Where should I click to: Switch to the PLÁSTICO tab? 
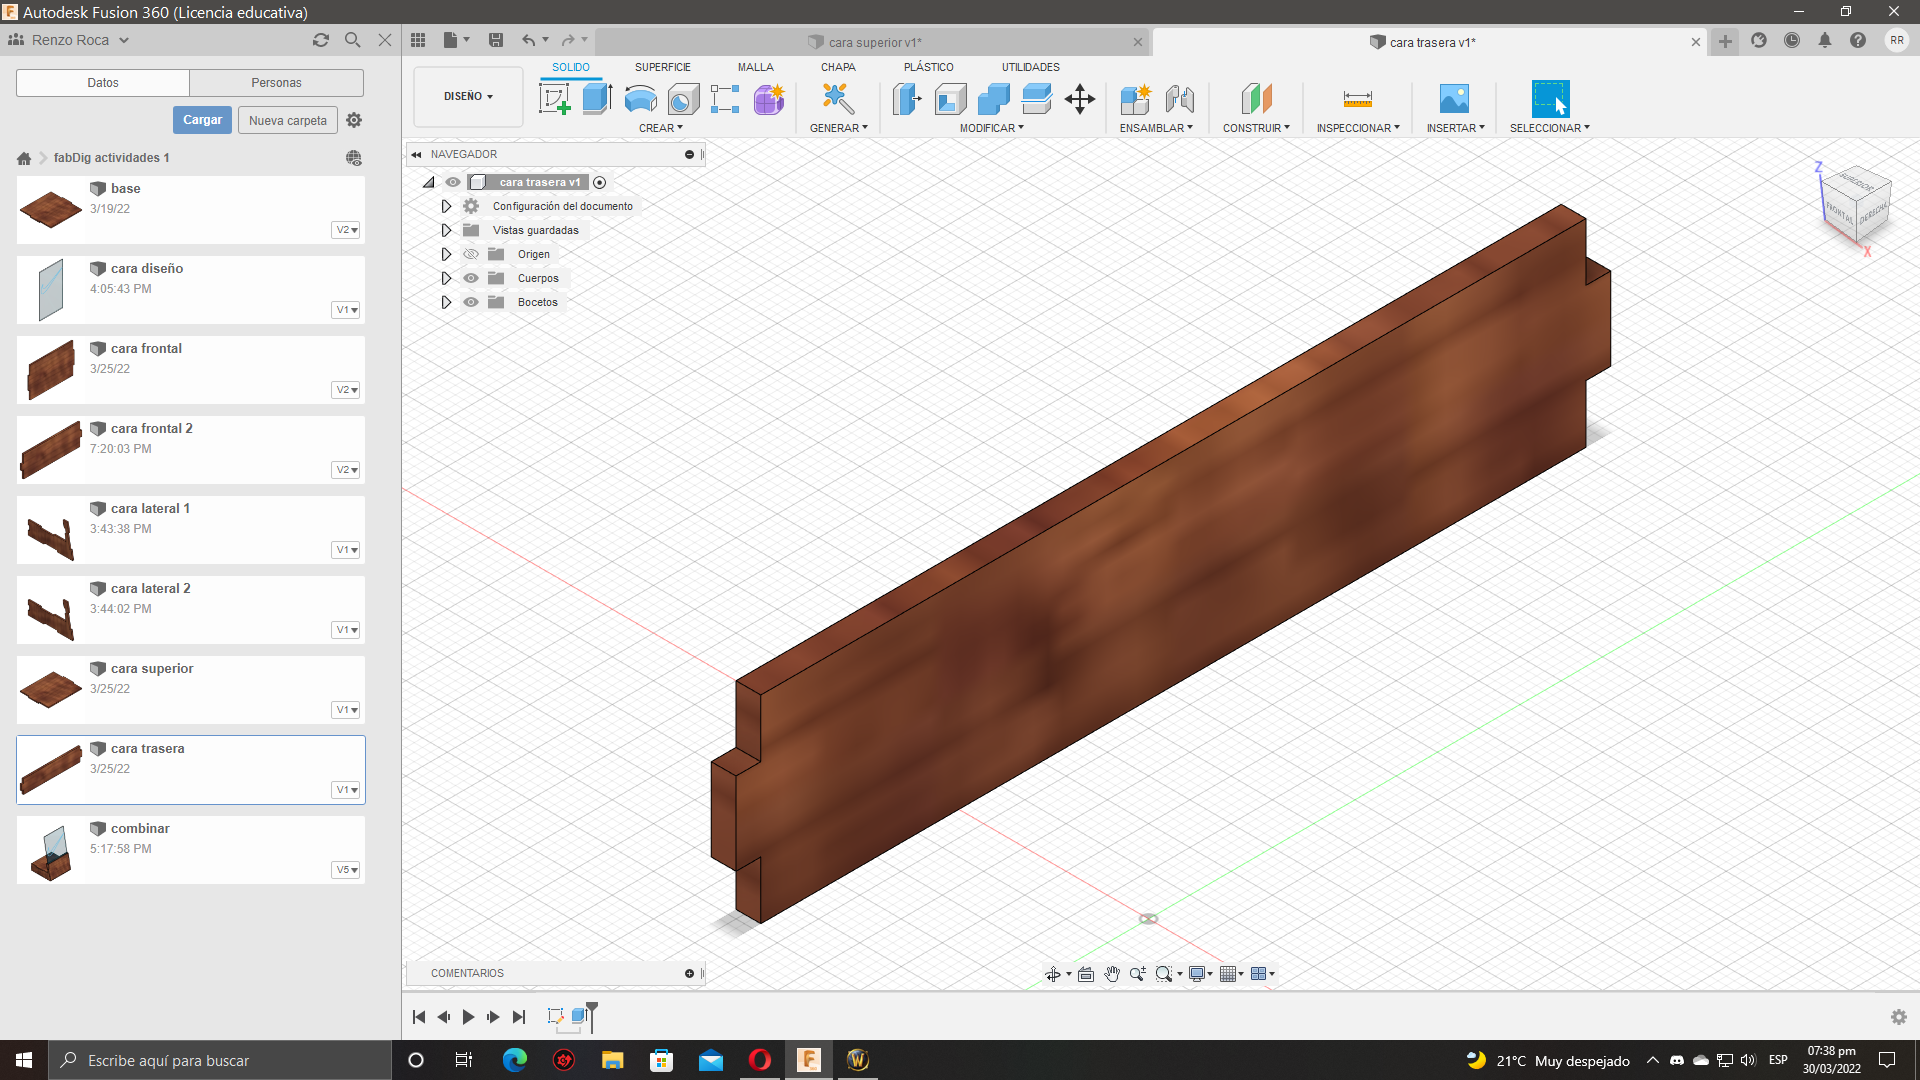pyautogui.click(x=928, y=67)
